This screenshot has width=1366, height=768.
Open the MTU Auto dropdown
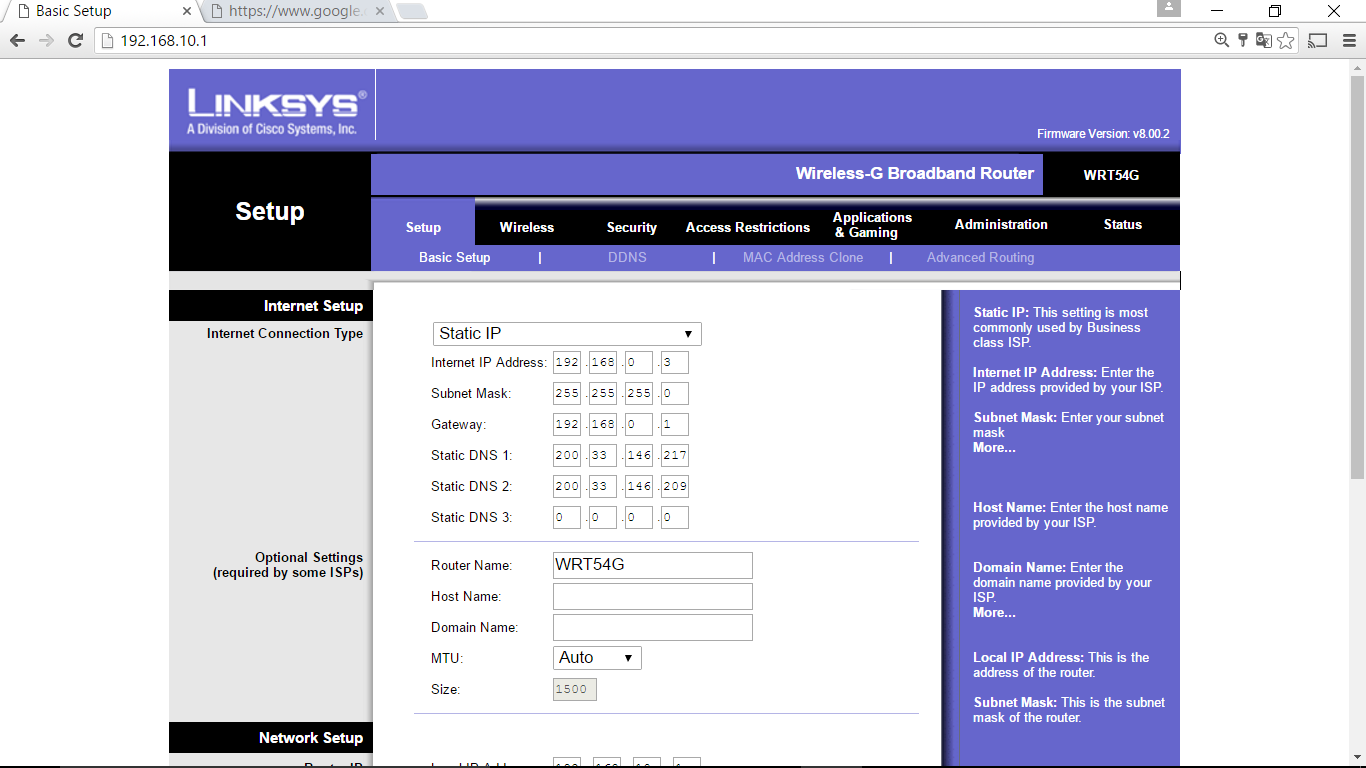click(597, 657)
